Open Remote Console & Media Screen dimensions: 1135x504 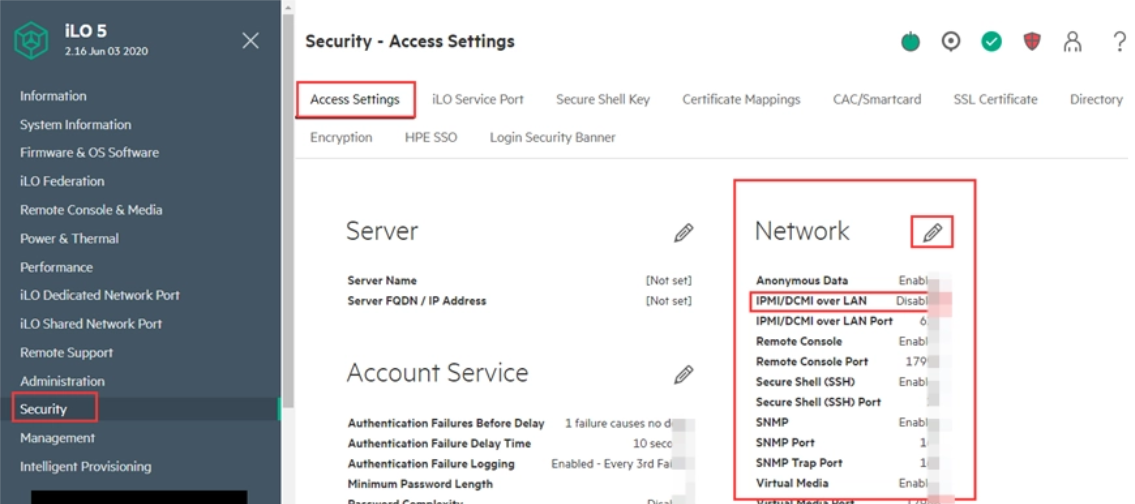tap(91, 210)
